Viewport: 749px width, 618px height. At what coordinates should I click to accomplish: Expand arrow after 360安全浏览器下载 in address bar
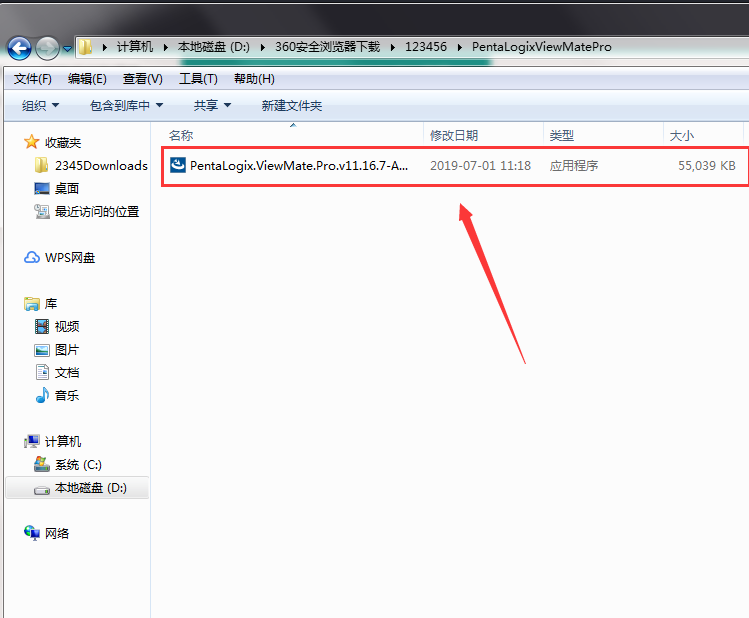[393, 47]
